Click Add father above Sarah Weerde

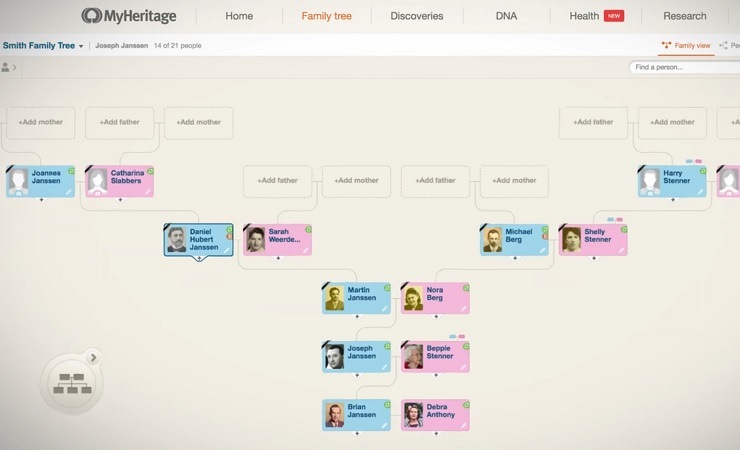277,180
